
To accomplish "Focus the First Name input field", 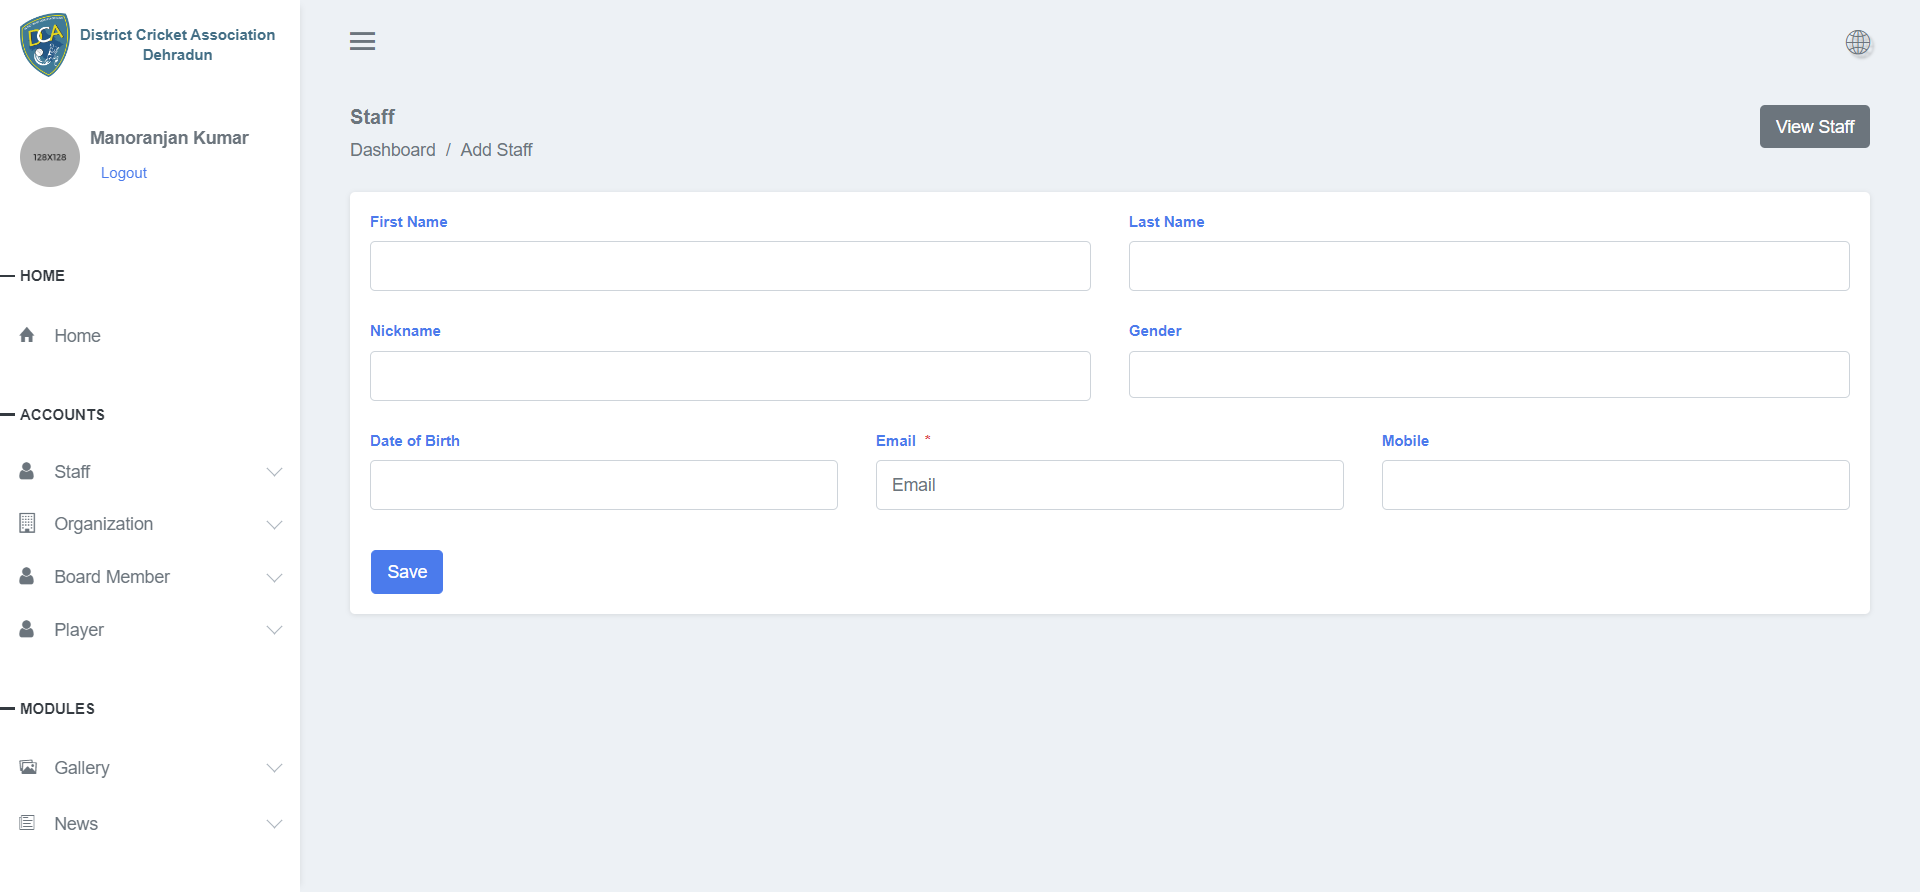I will click(730, 266).
